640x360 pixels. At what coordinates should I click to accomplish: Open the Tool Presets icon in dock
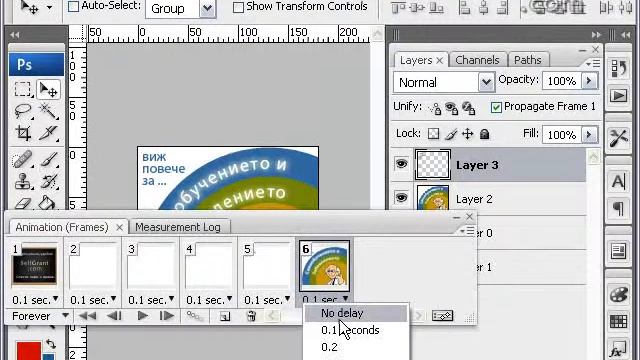619,138
